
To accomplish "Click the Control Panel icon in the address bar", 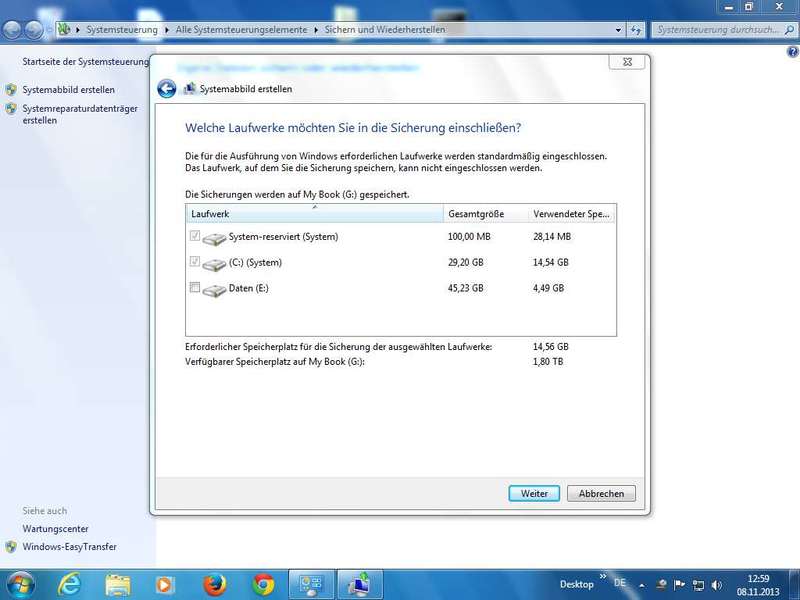I will click(x=64, y=29).
